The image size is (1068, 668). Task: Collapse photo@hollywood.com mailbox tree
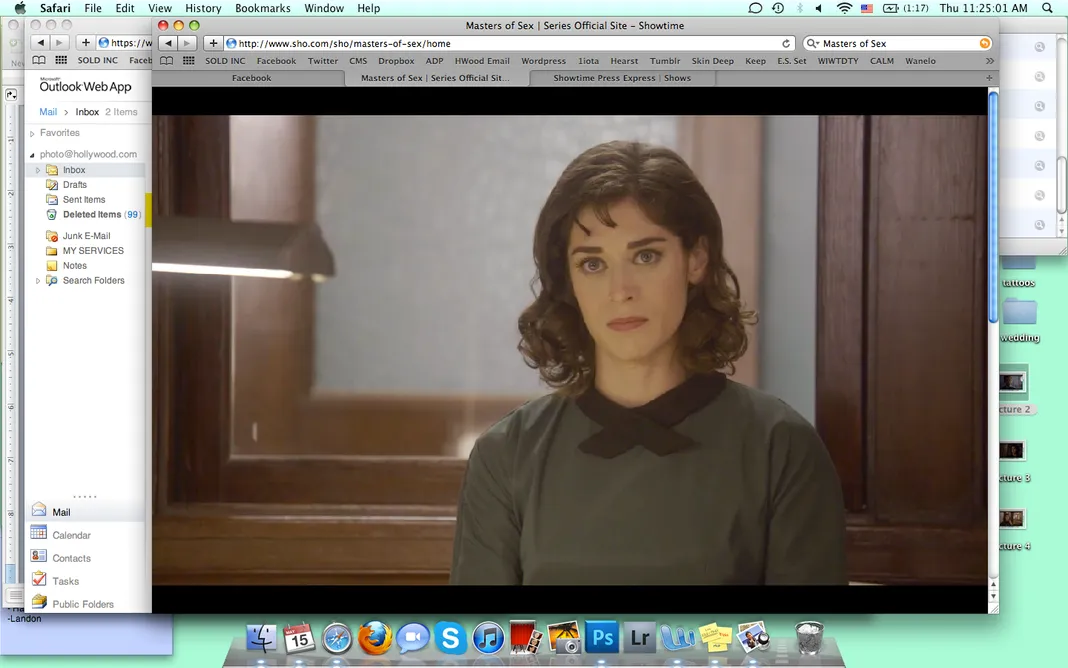[32, 155]
